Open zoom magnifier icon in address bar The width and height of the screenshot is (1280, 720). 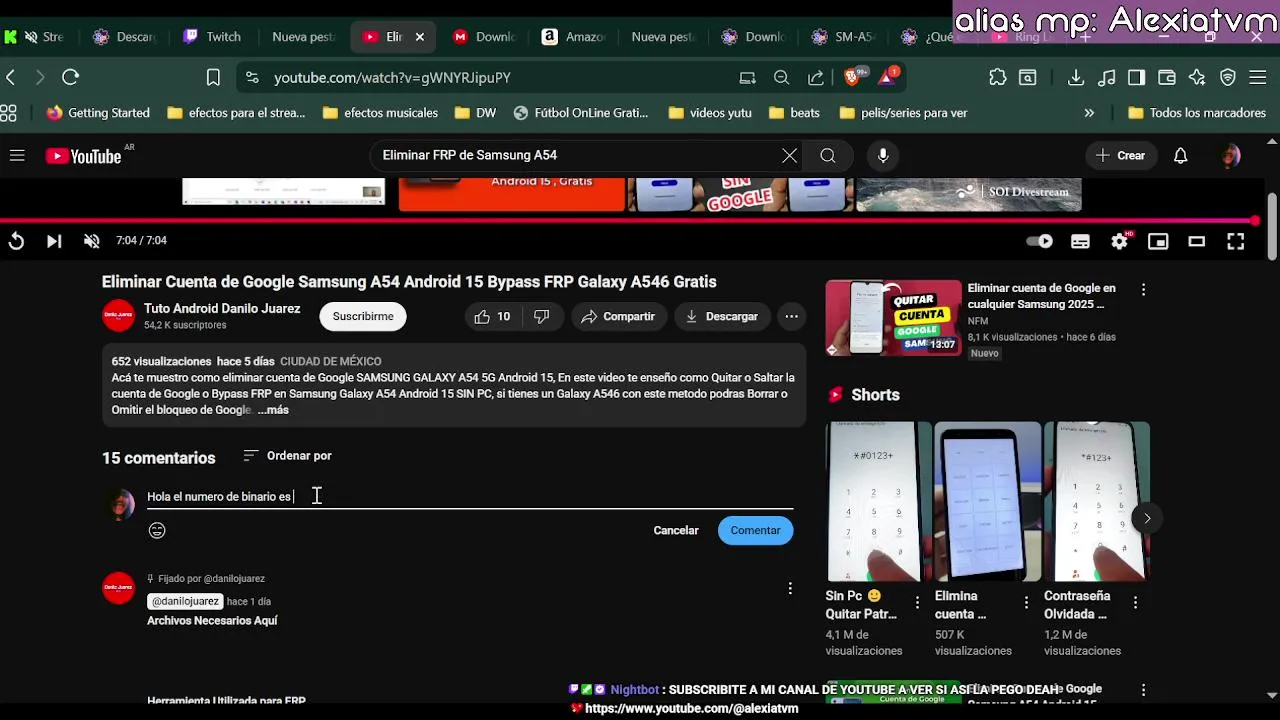click(x=781, y=77)
